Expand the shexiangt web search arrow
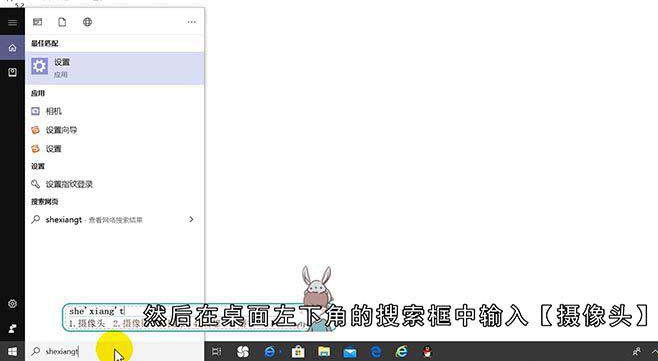 pos(191,219)
